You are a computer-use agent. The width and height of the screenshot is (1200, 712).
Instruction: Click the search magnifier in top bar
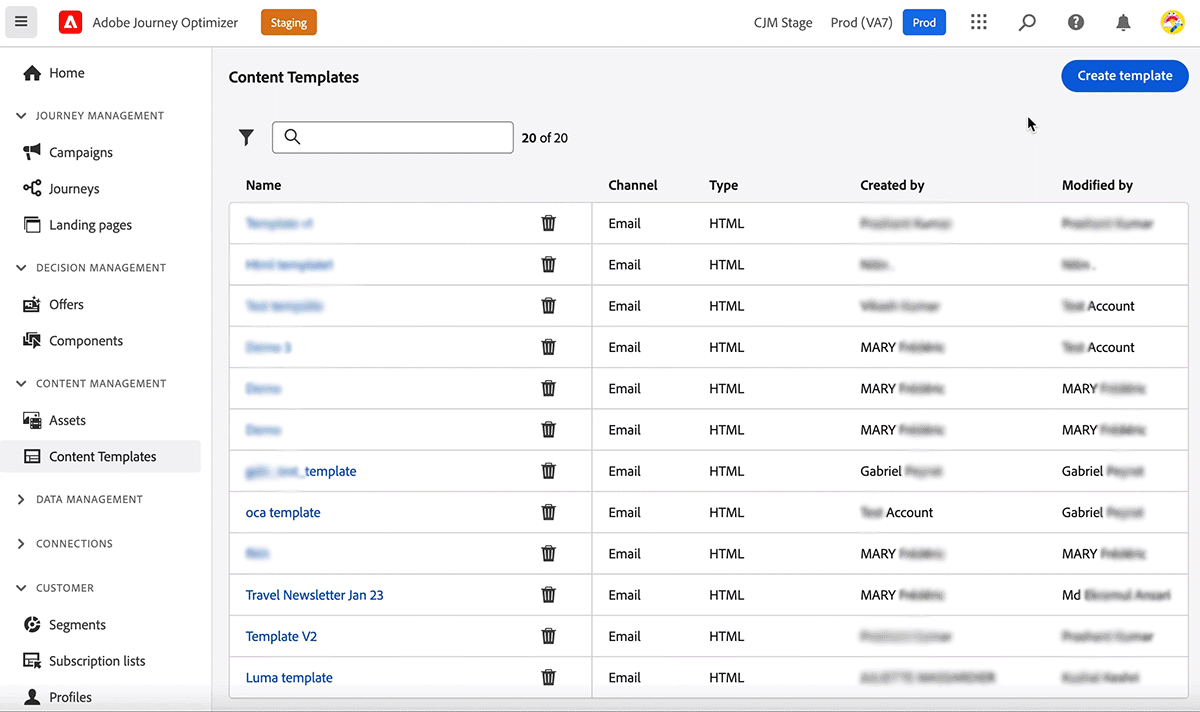[1027, 22]
